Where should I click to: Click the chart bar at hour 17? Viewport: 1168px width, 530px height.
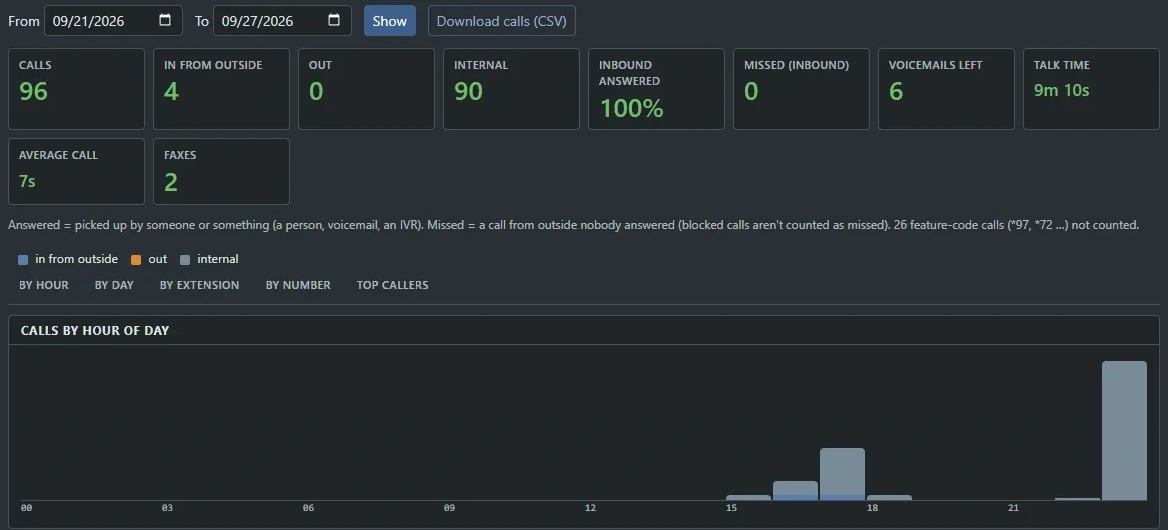point(842,474)
